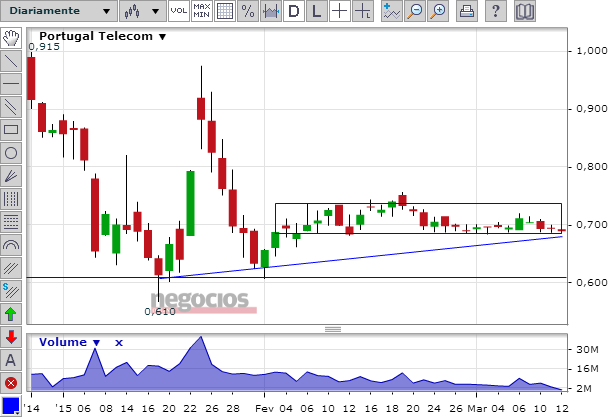
Task: Select the hand pan tool
Action: 11,38
